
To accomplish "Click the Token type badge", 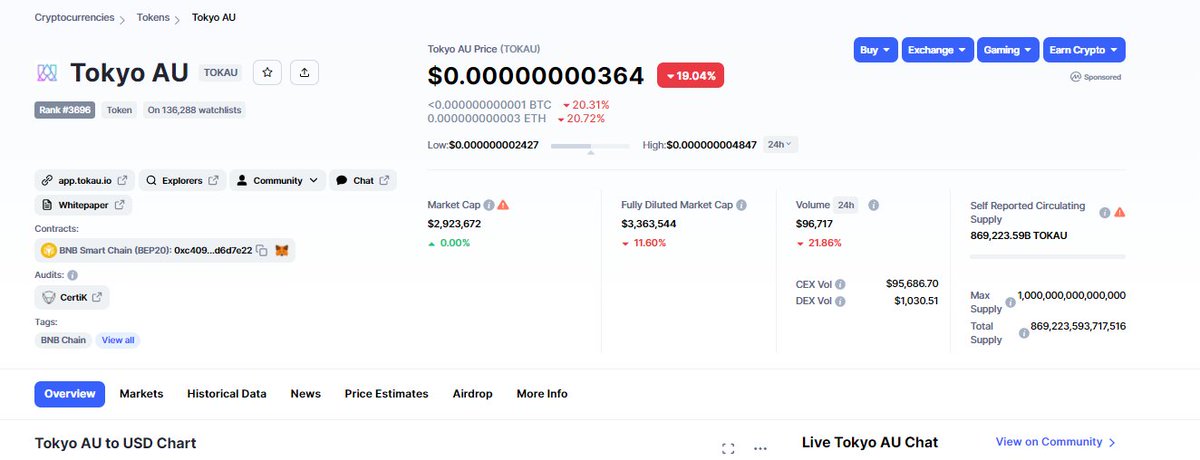I will (x=119, y=110).
